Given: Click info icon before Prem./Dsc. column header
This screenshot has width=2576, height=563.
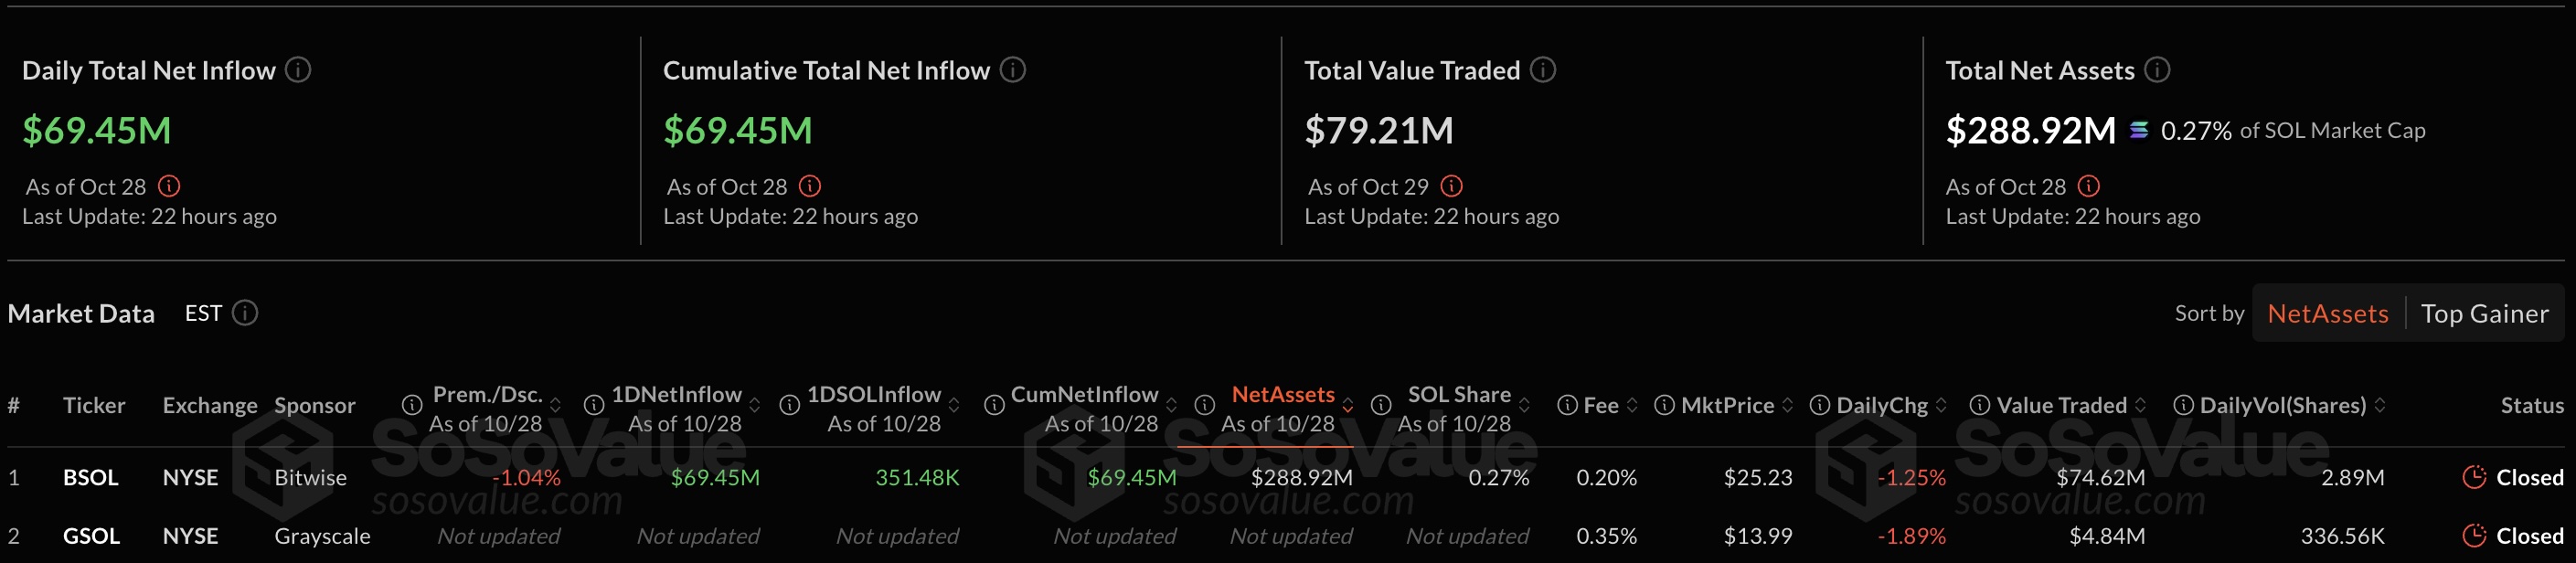Looking at the screenshot, I should [x=411, y=405].
